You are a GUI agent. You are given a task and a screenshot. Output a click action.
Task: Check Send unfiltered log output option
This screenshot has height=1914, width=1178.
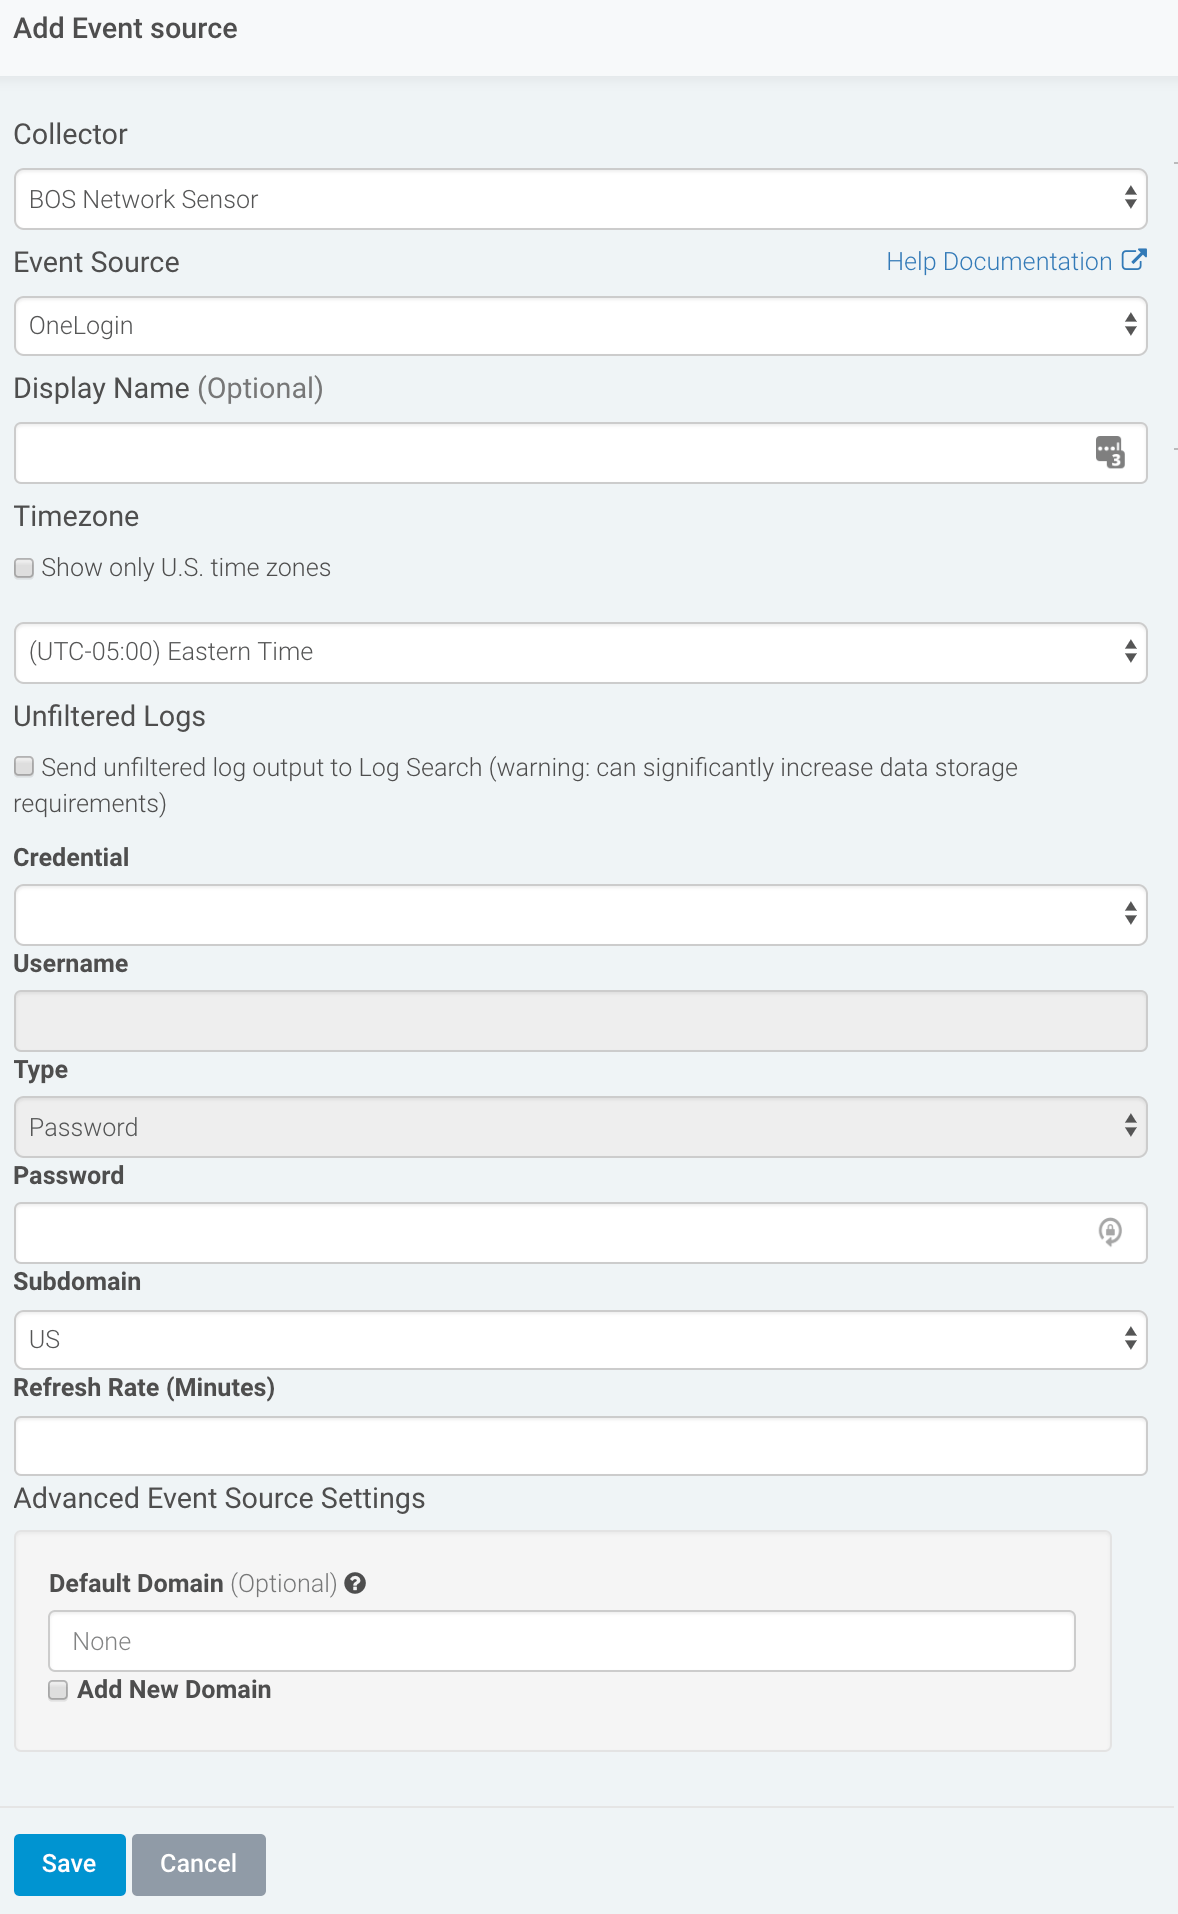coord(24,767)
